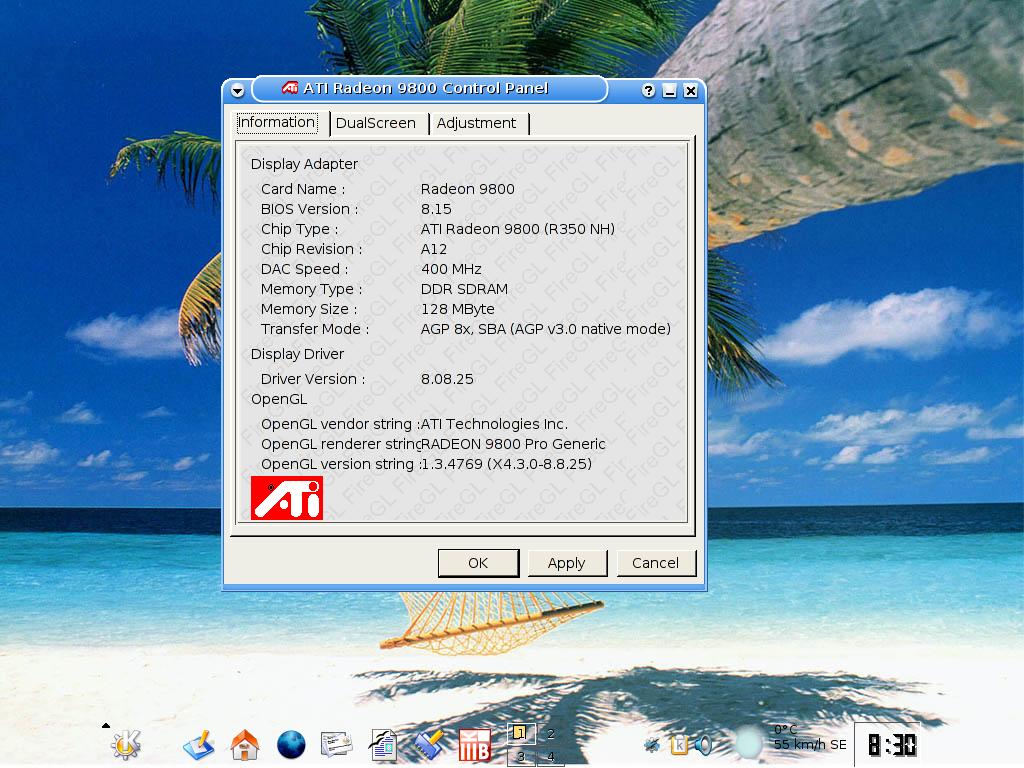Image resolution: width=1024 pixels, height=768 pixels.
Task: Click the What's This help button
Action: [648, 91]
